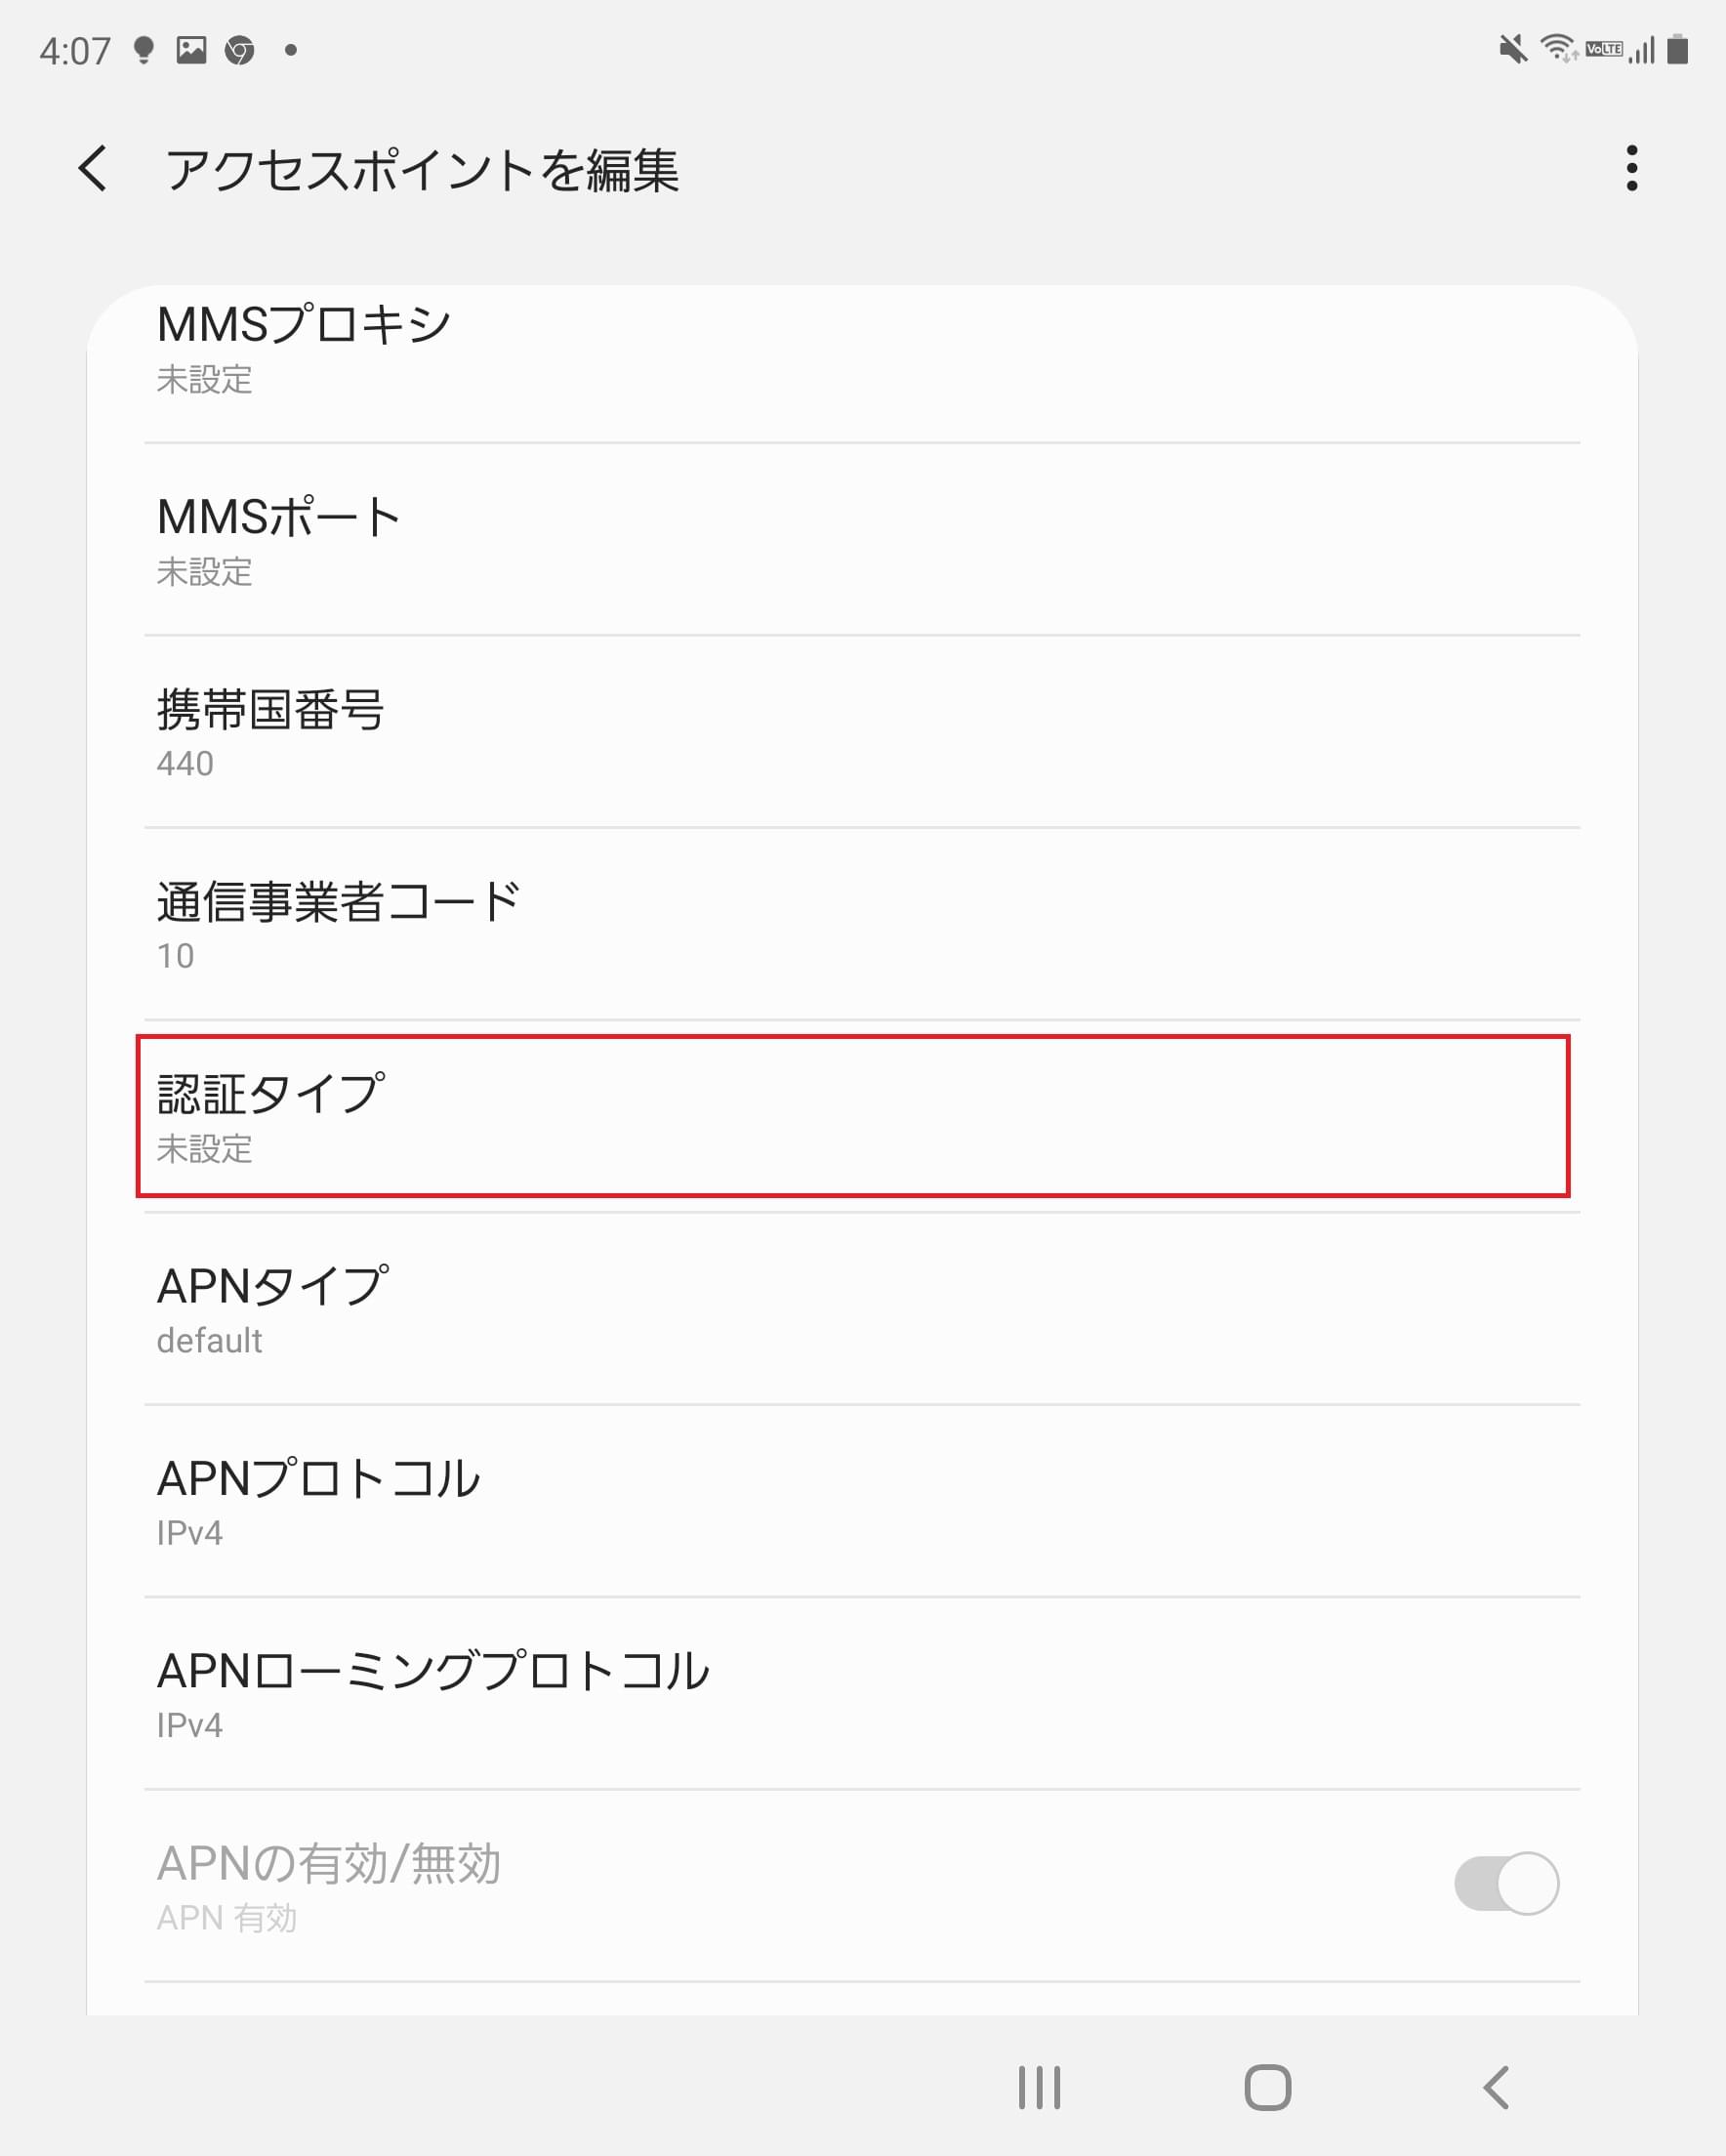This screenshot has height=2156, width=1726.
Task: Tap the recent apps navigation button
Action: point(1039,2087)
